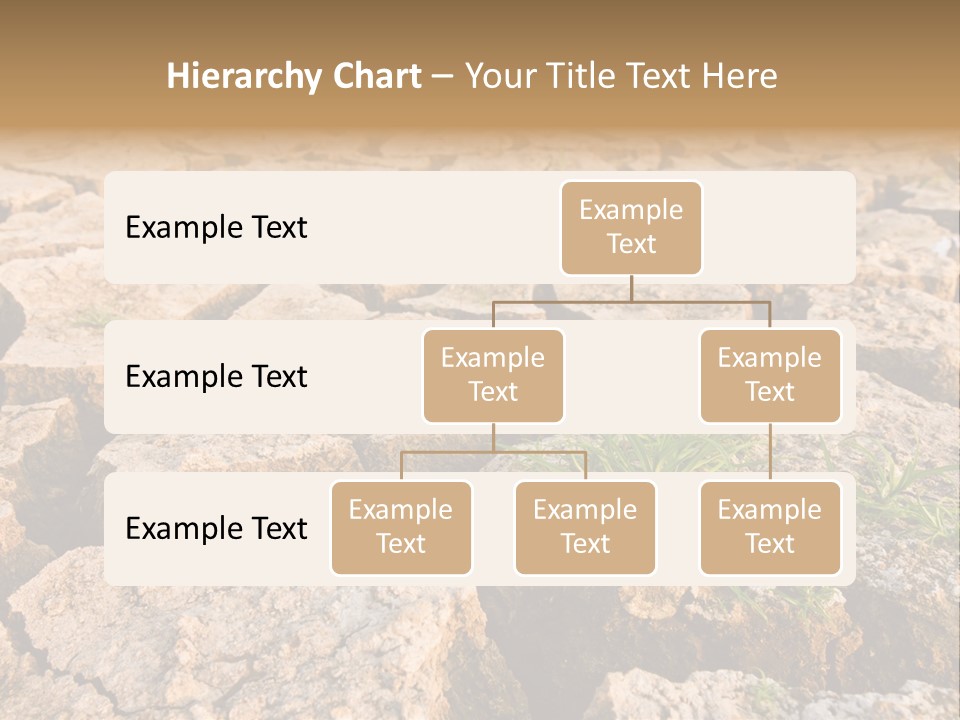Select the vertical connector between the right-side boxes
The width and height of the screenshot is (960, 720).
click(770, 452)
